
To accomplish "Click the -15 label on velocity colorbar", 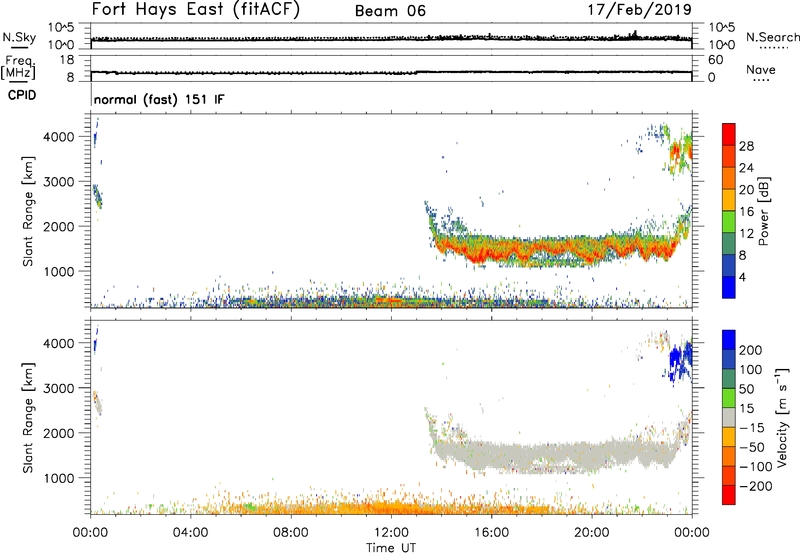I will point(752,427).
